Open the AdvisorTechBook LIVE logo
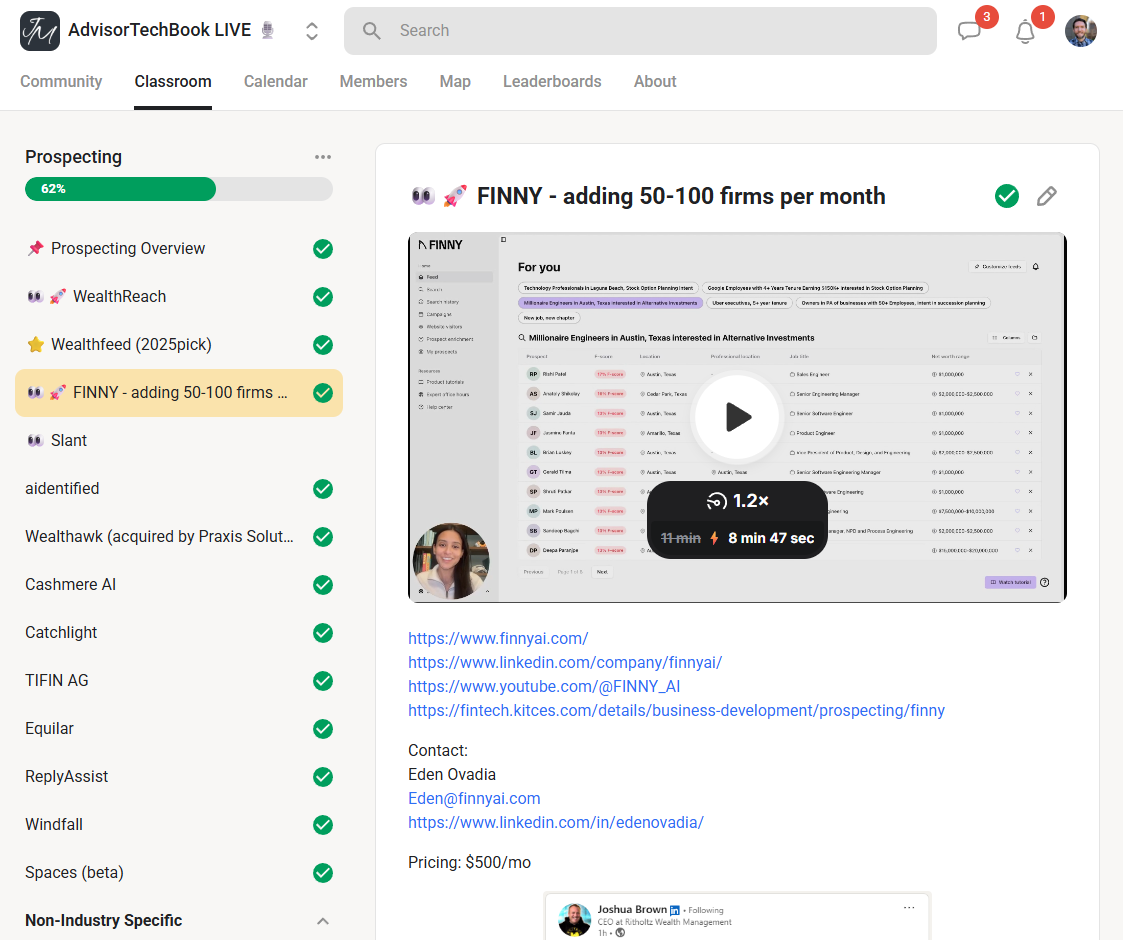This screenshot has width=1123, height=940. tap(39, 31)
